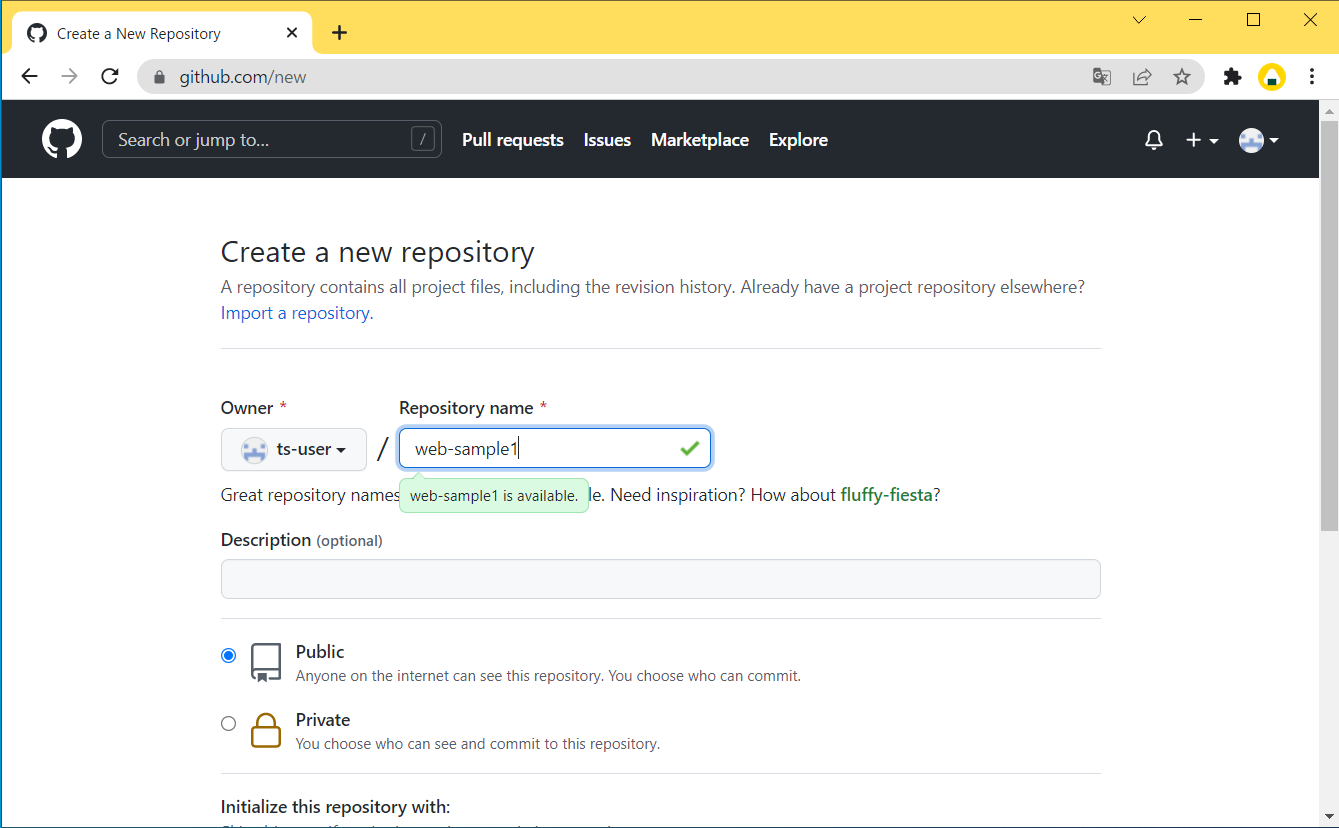View site information via lock icon
Image resolution: width=1339 pixels, height=828 pixels.
click(x=157, y=77)
